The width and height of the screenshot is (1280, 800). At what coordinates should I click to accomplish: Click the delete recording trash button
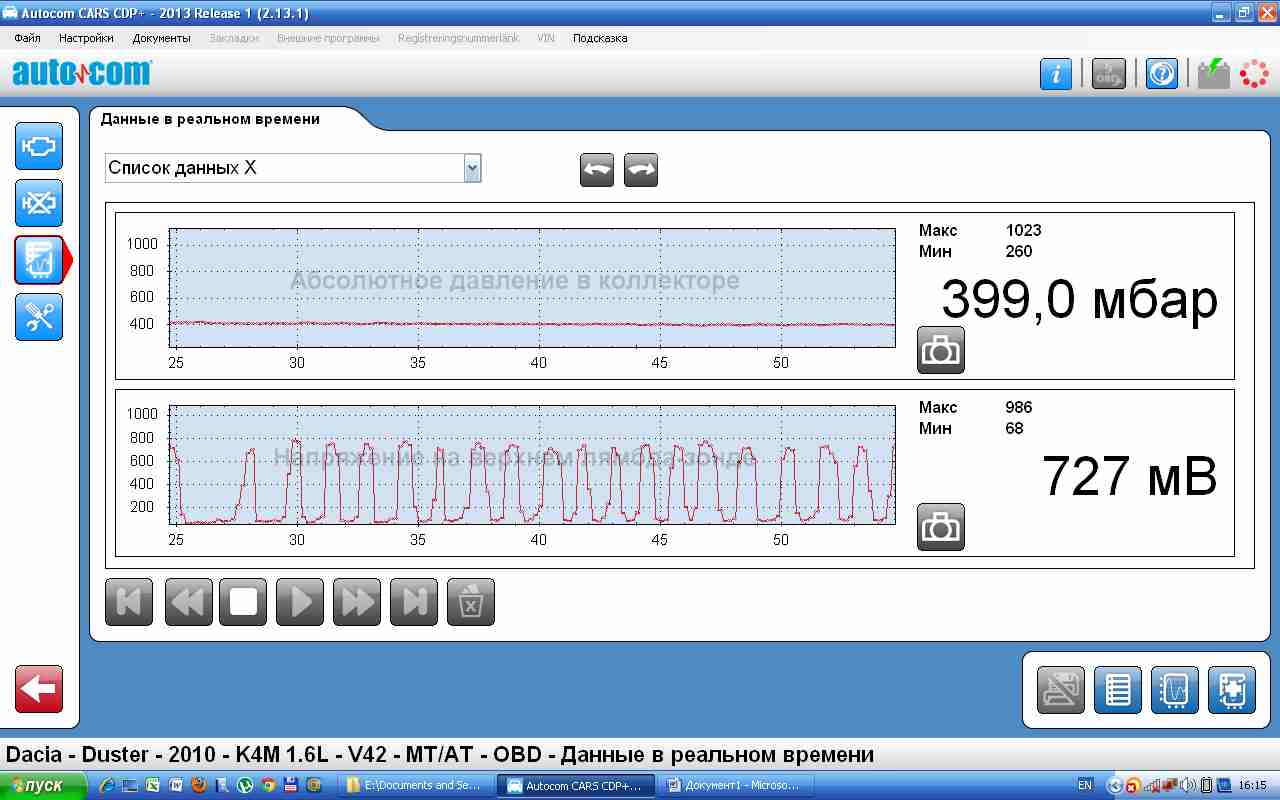(471, 602)
